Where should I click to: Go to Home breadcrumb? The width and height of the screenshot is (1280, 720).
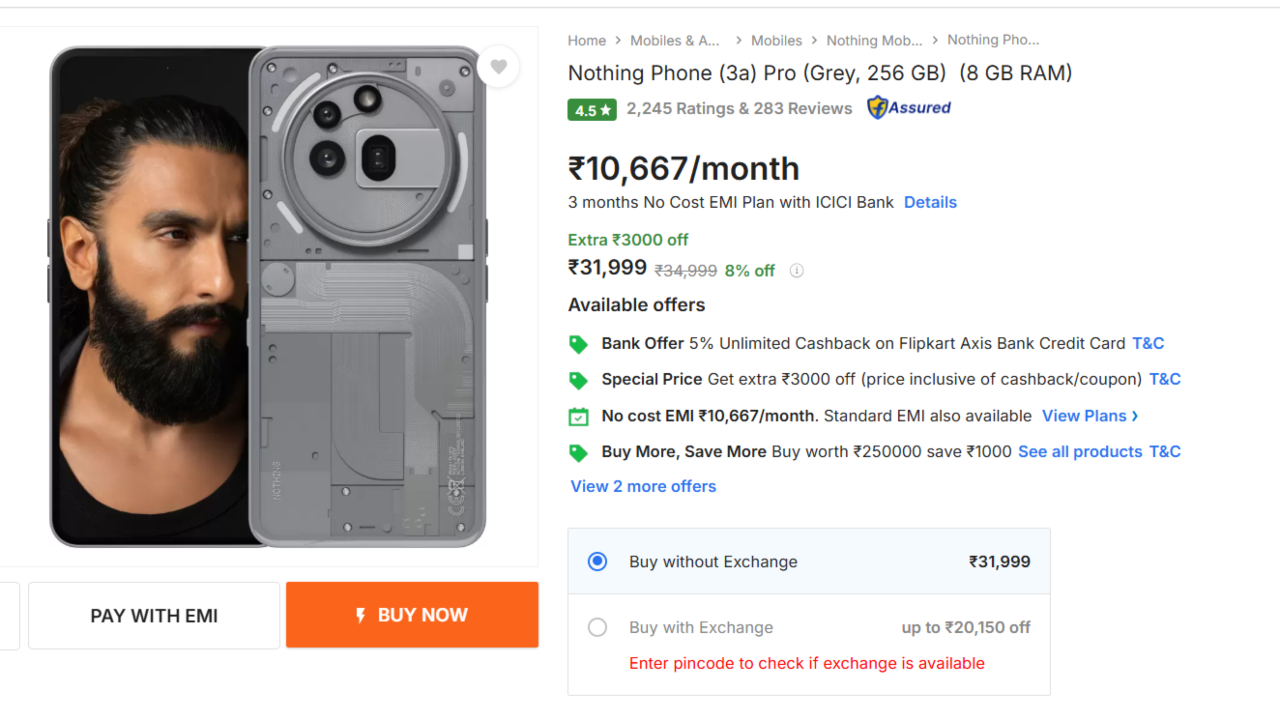(x=587, y=41)
